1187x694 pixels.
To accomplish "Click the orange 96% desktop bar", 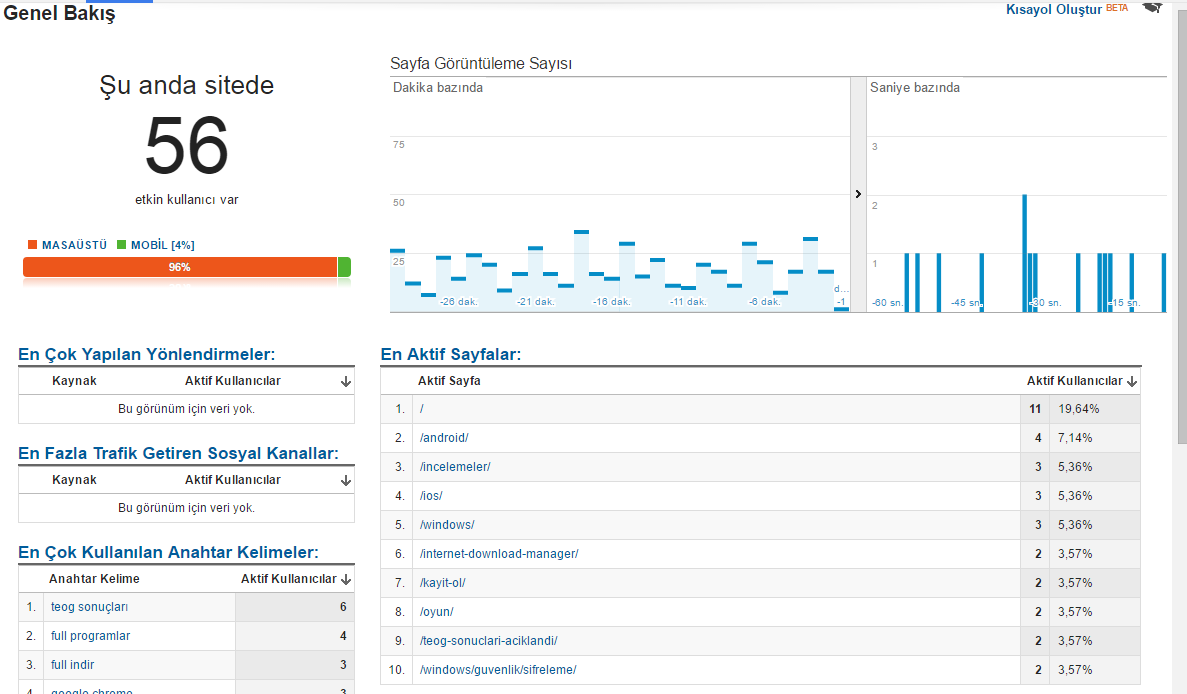I will (x=180, y=267).
